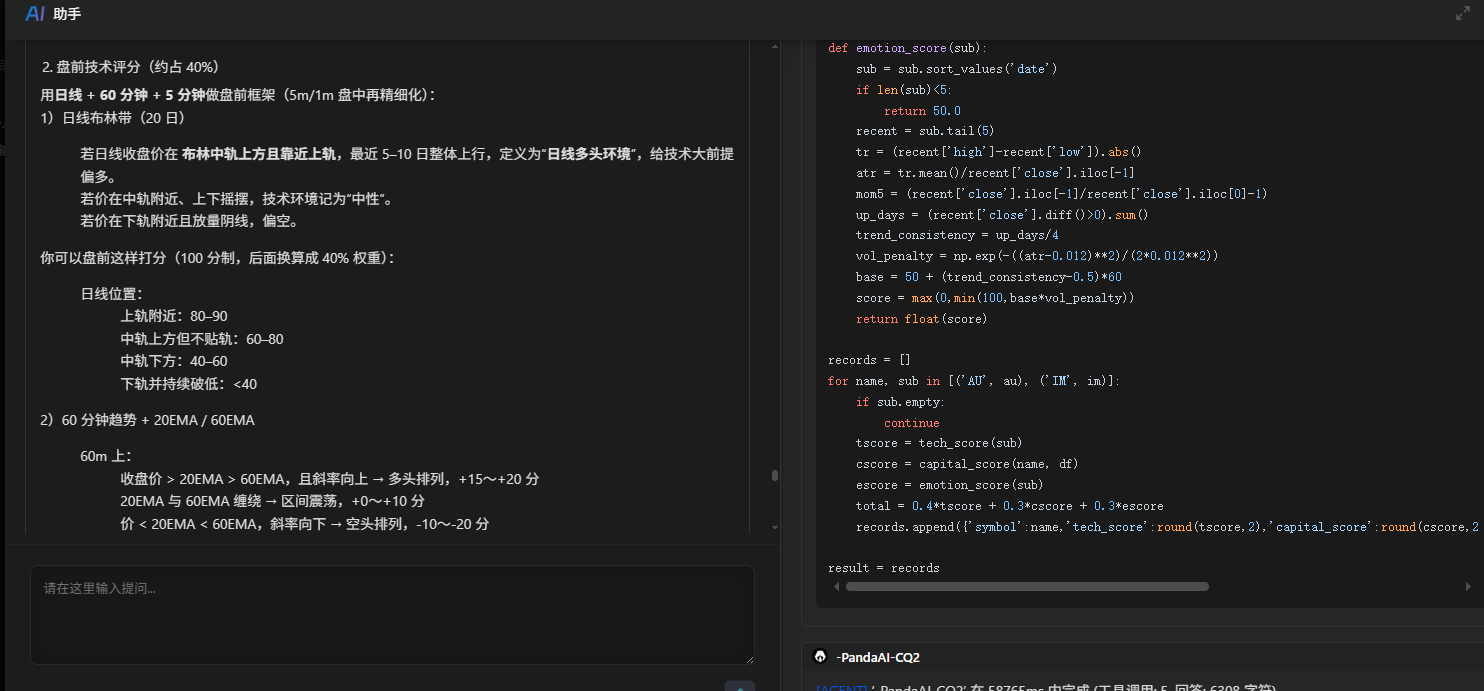The height and width of the screenshot is (691, 1484).
Task: Click the code line 'return 50.0'
Action: [x=922, y=111]
